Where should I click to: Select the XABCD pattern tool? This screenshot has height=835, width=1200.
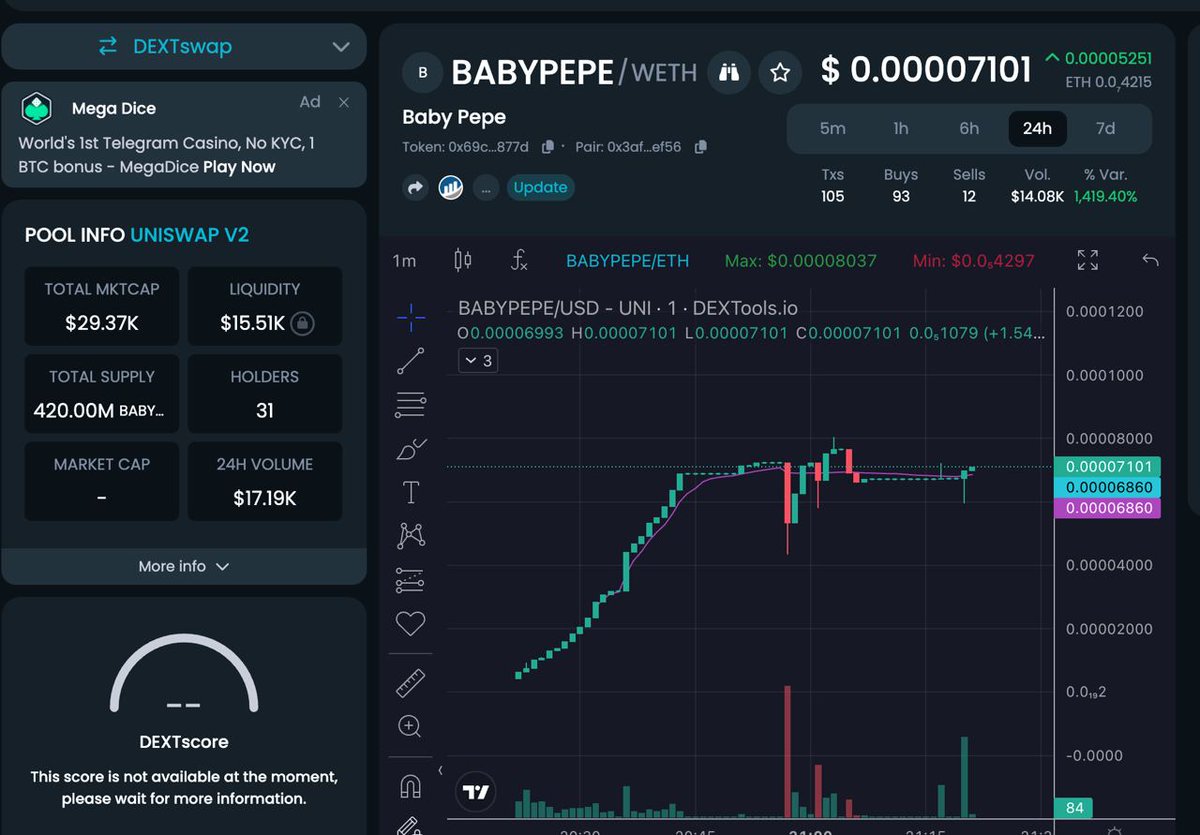point(410,535)
